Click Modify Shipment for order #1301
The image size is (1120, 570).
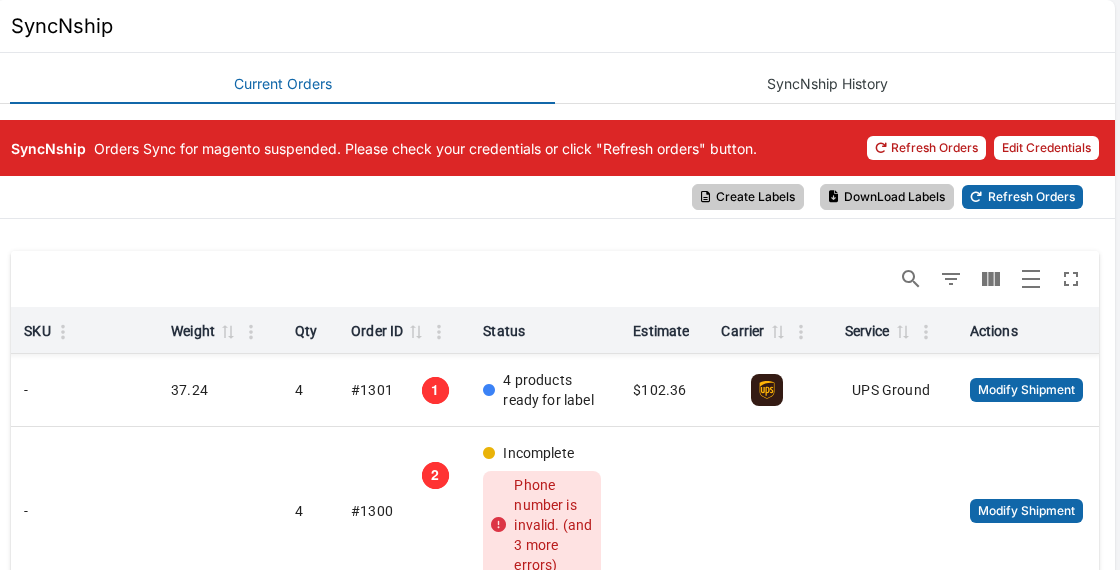click(1026, 390)
